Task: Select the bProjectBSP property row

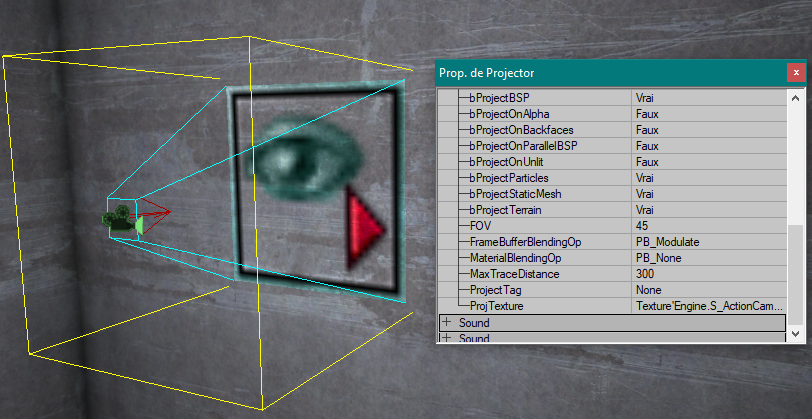Action: (613, 97)
